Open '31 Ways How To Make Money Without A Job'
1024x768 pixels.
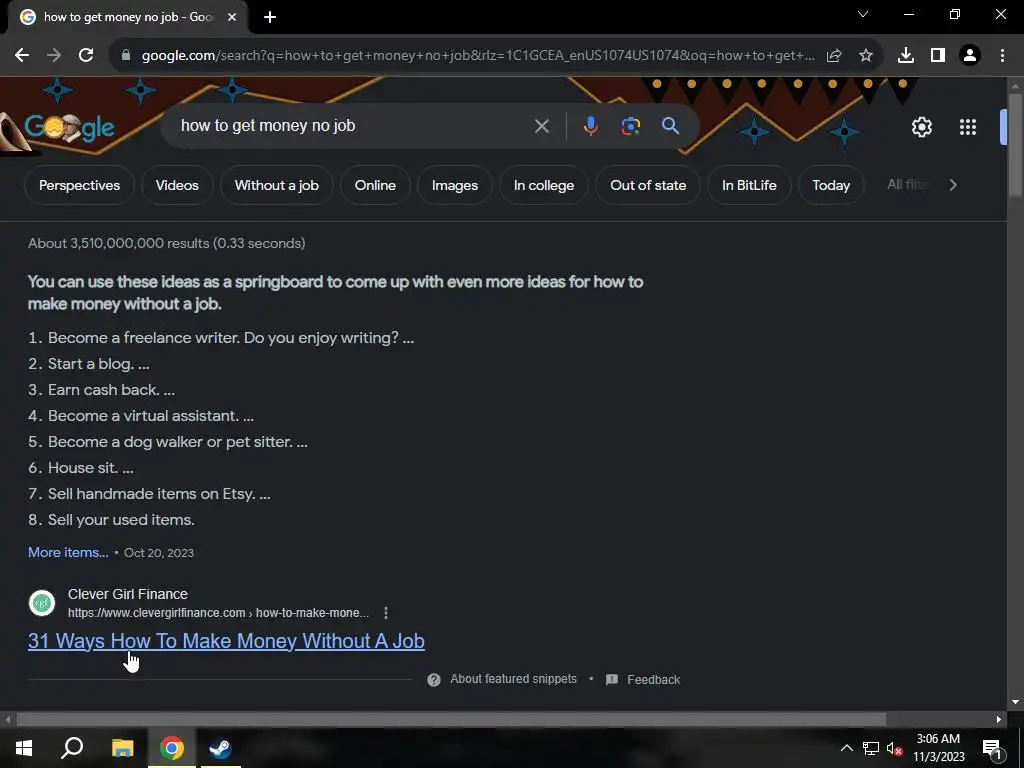[226, 641]
